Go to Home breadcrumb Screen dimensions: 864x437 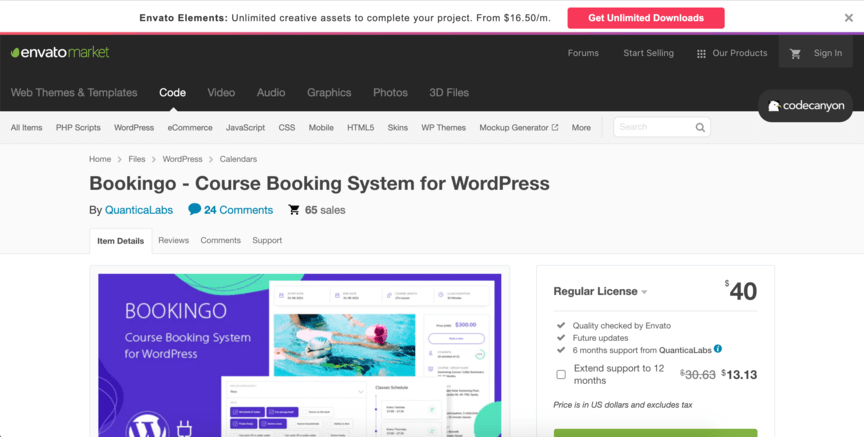pos(100,159)
